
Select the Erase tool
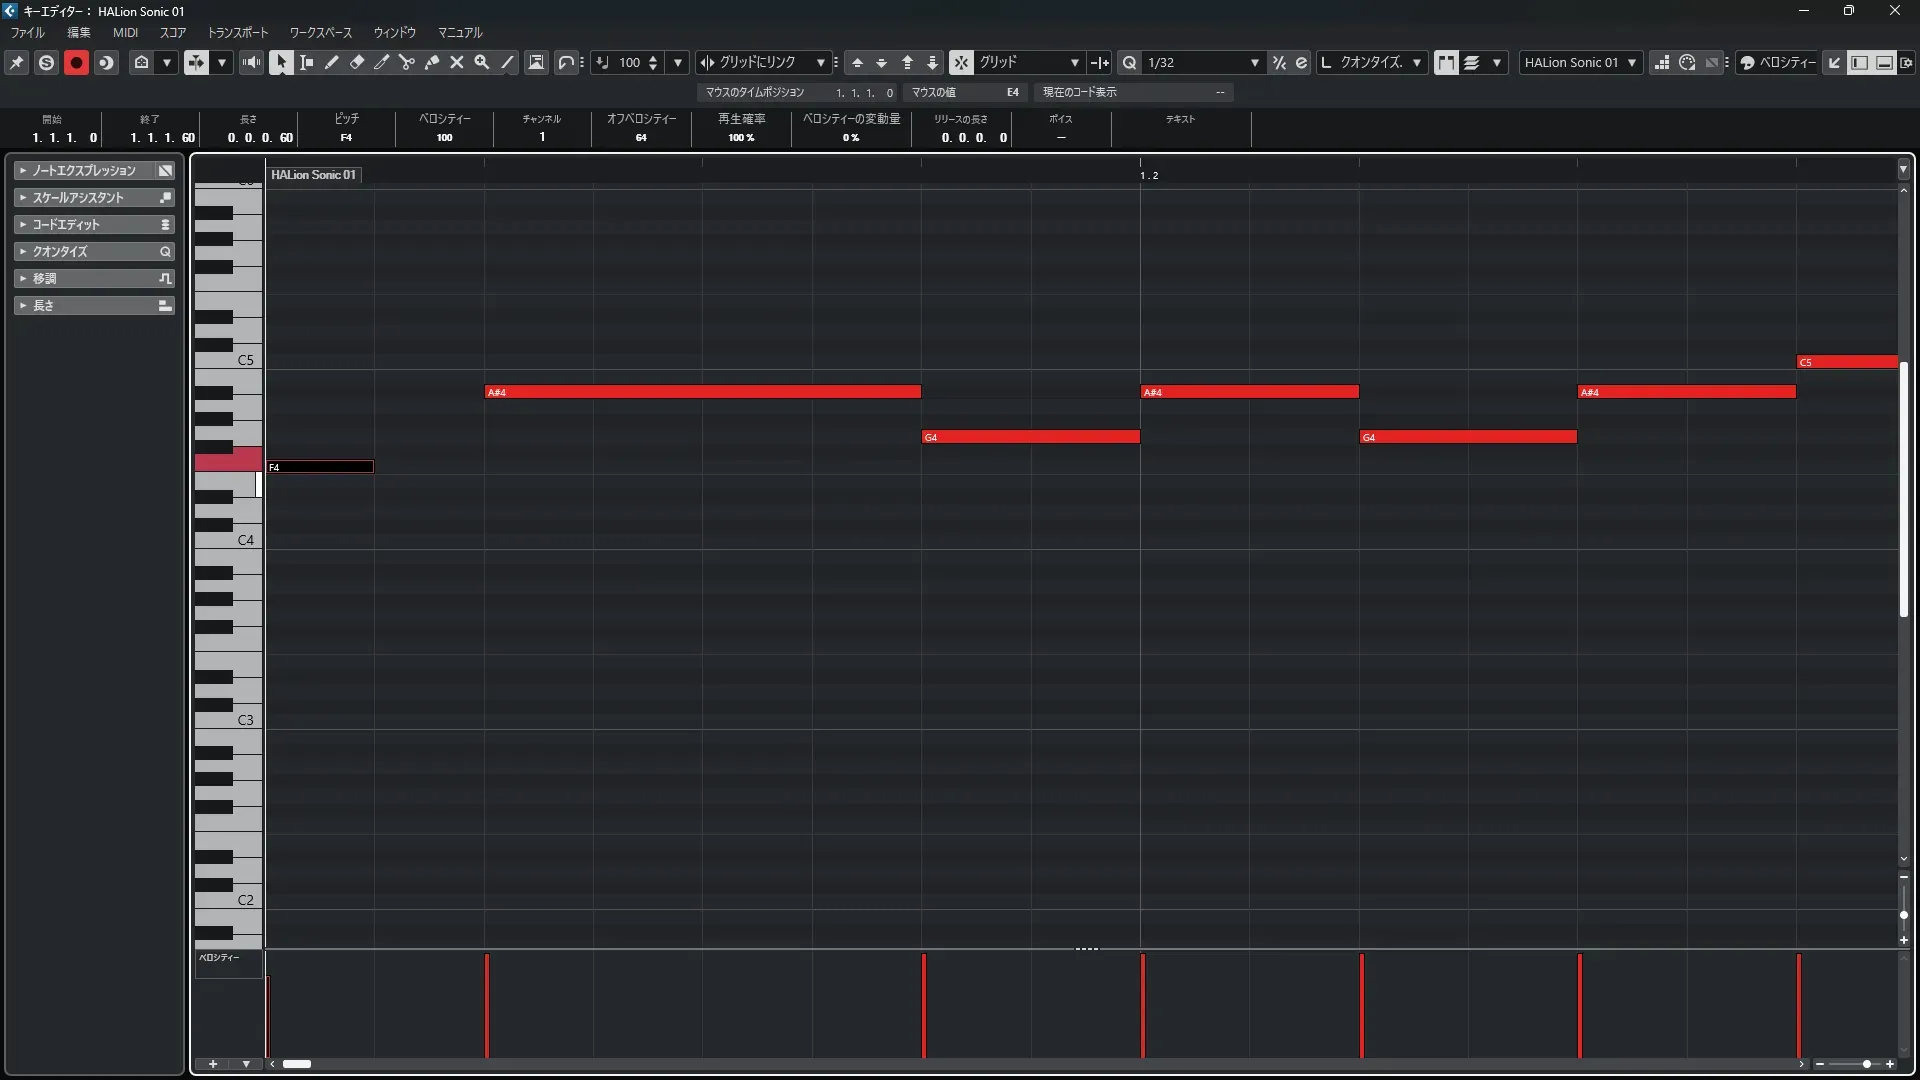tap(357, 62)
